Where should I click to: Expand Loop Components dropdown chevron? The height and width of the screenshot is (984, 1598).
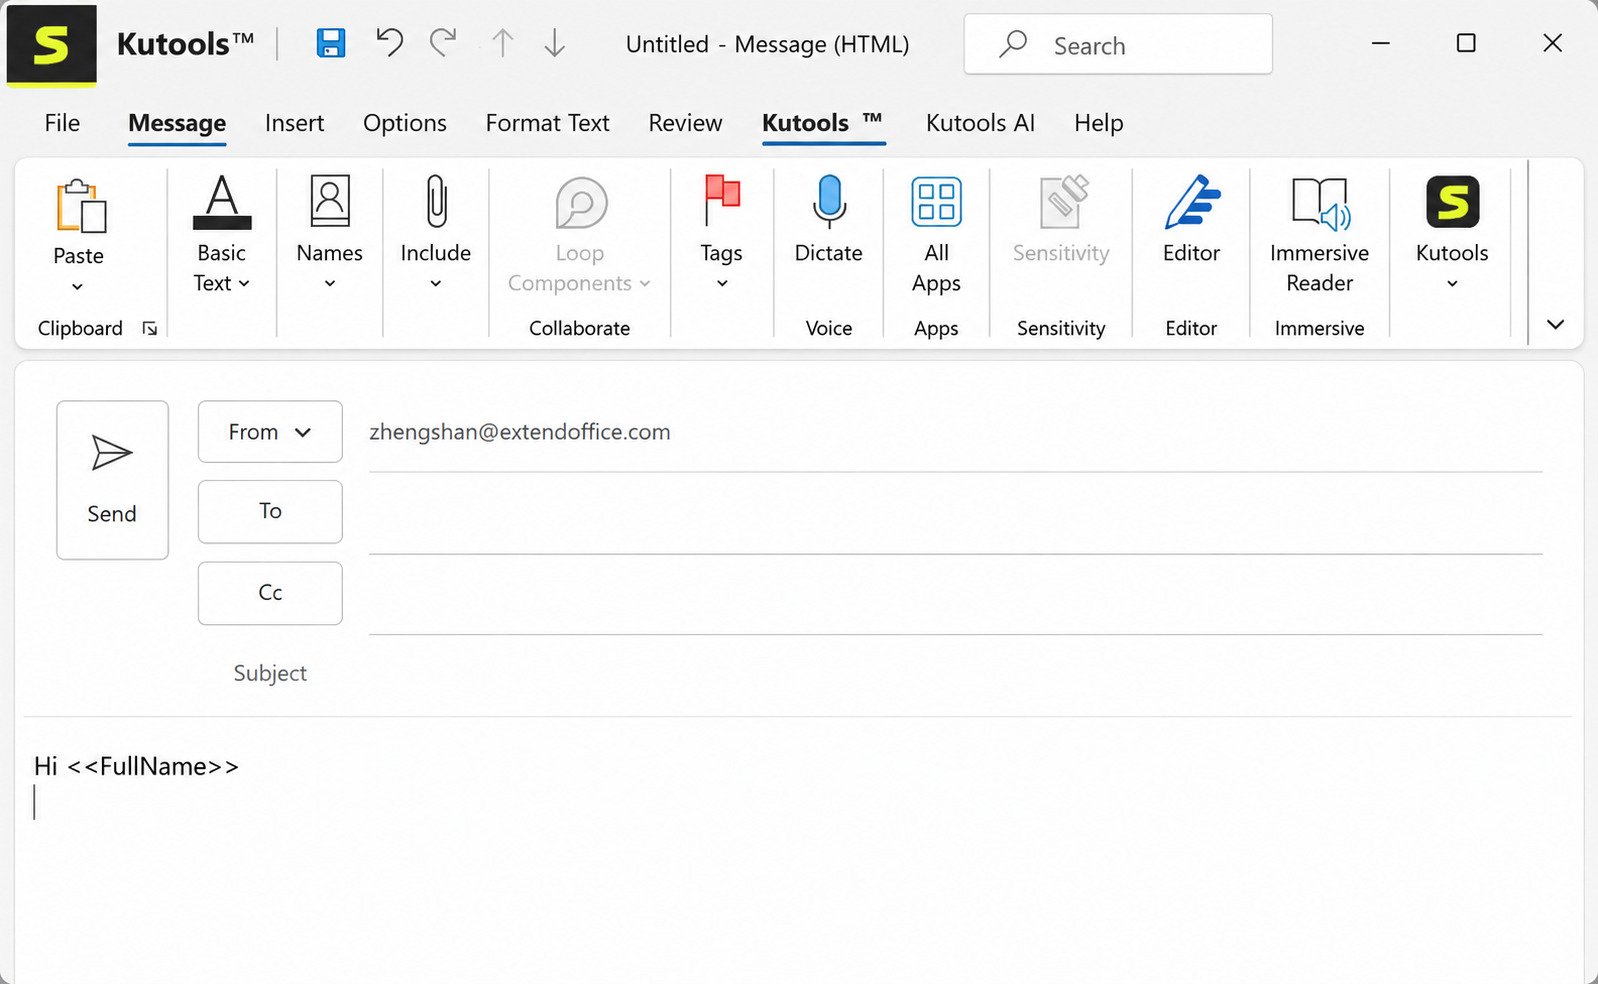645,284
